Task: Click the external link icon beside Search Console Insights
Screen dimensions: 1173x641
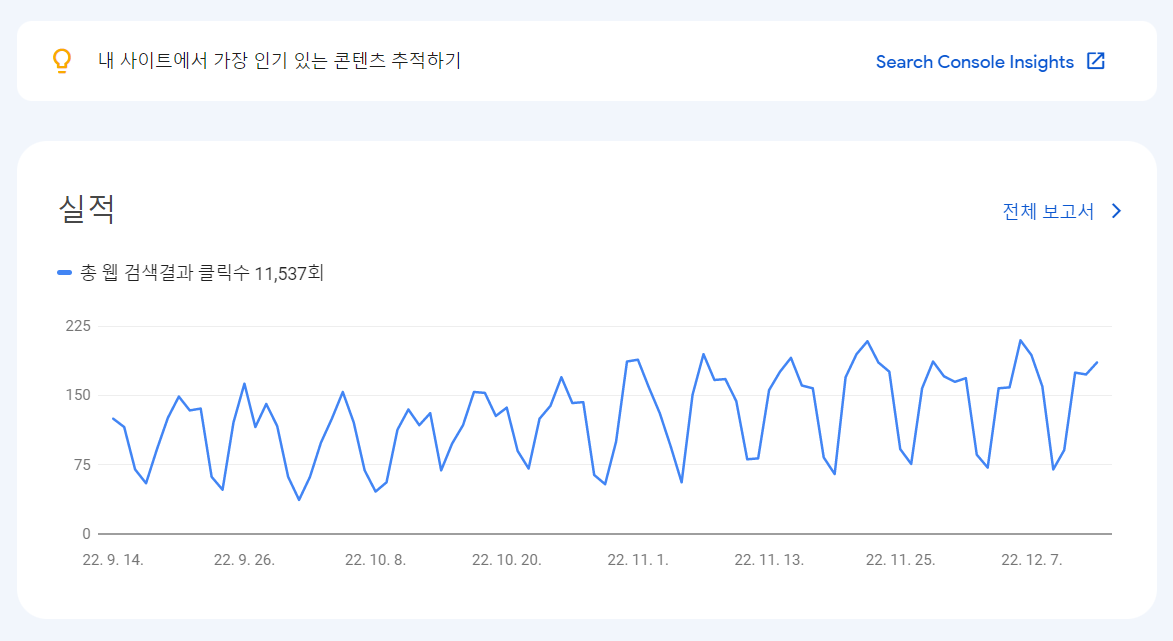Action: tap(1096, 61)
